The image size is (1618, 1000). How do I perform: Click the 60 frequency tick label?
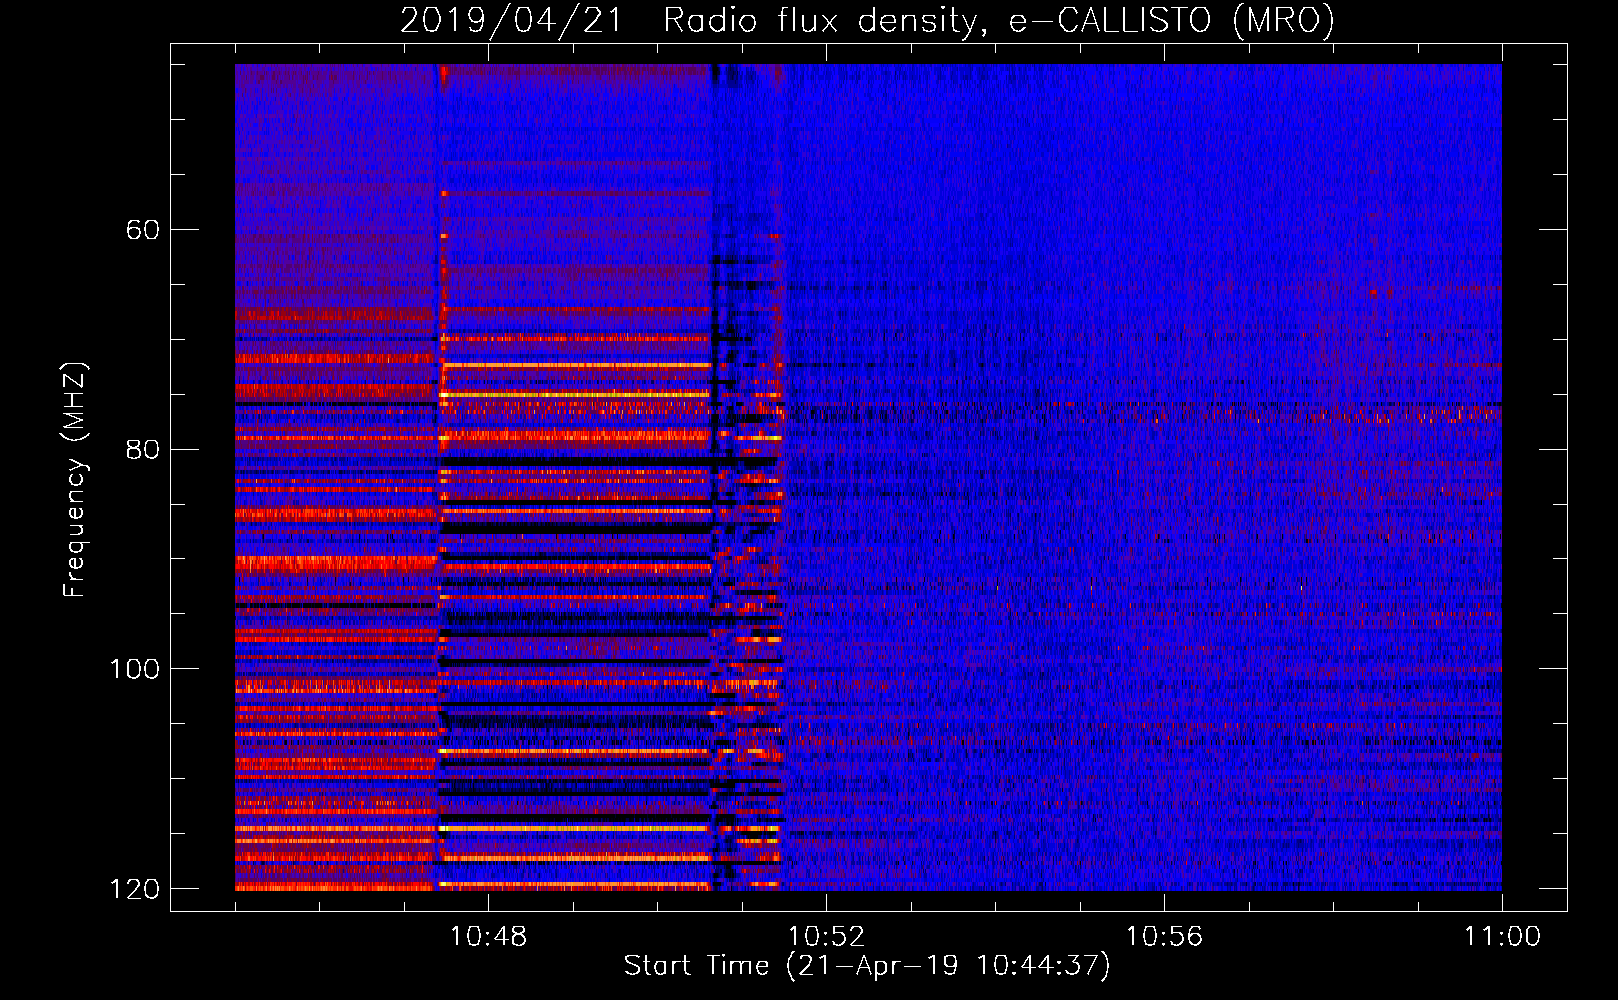click(x=142, y=230)
